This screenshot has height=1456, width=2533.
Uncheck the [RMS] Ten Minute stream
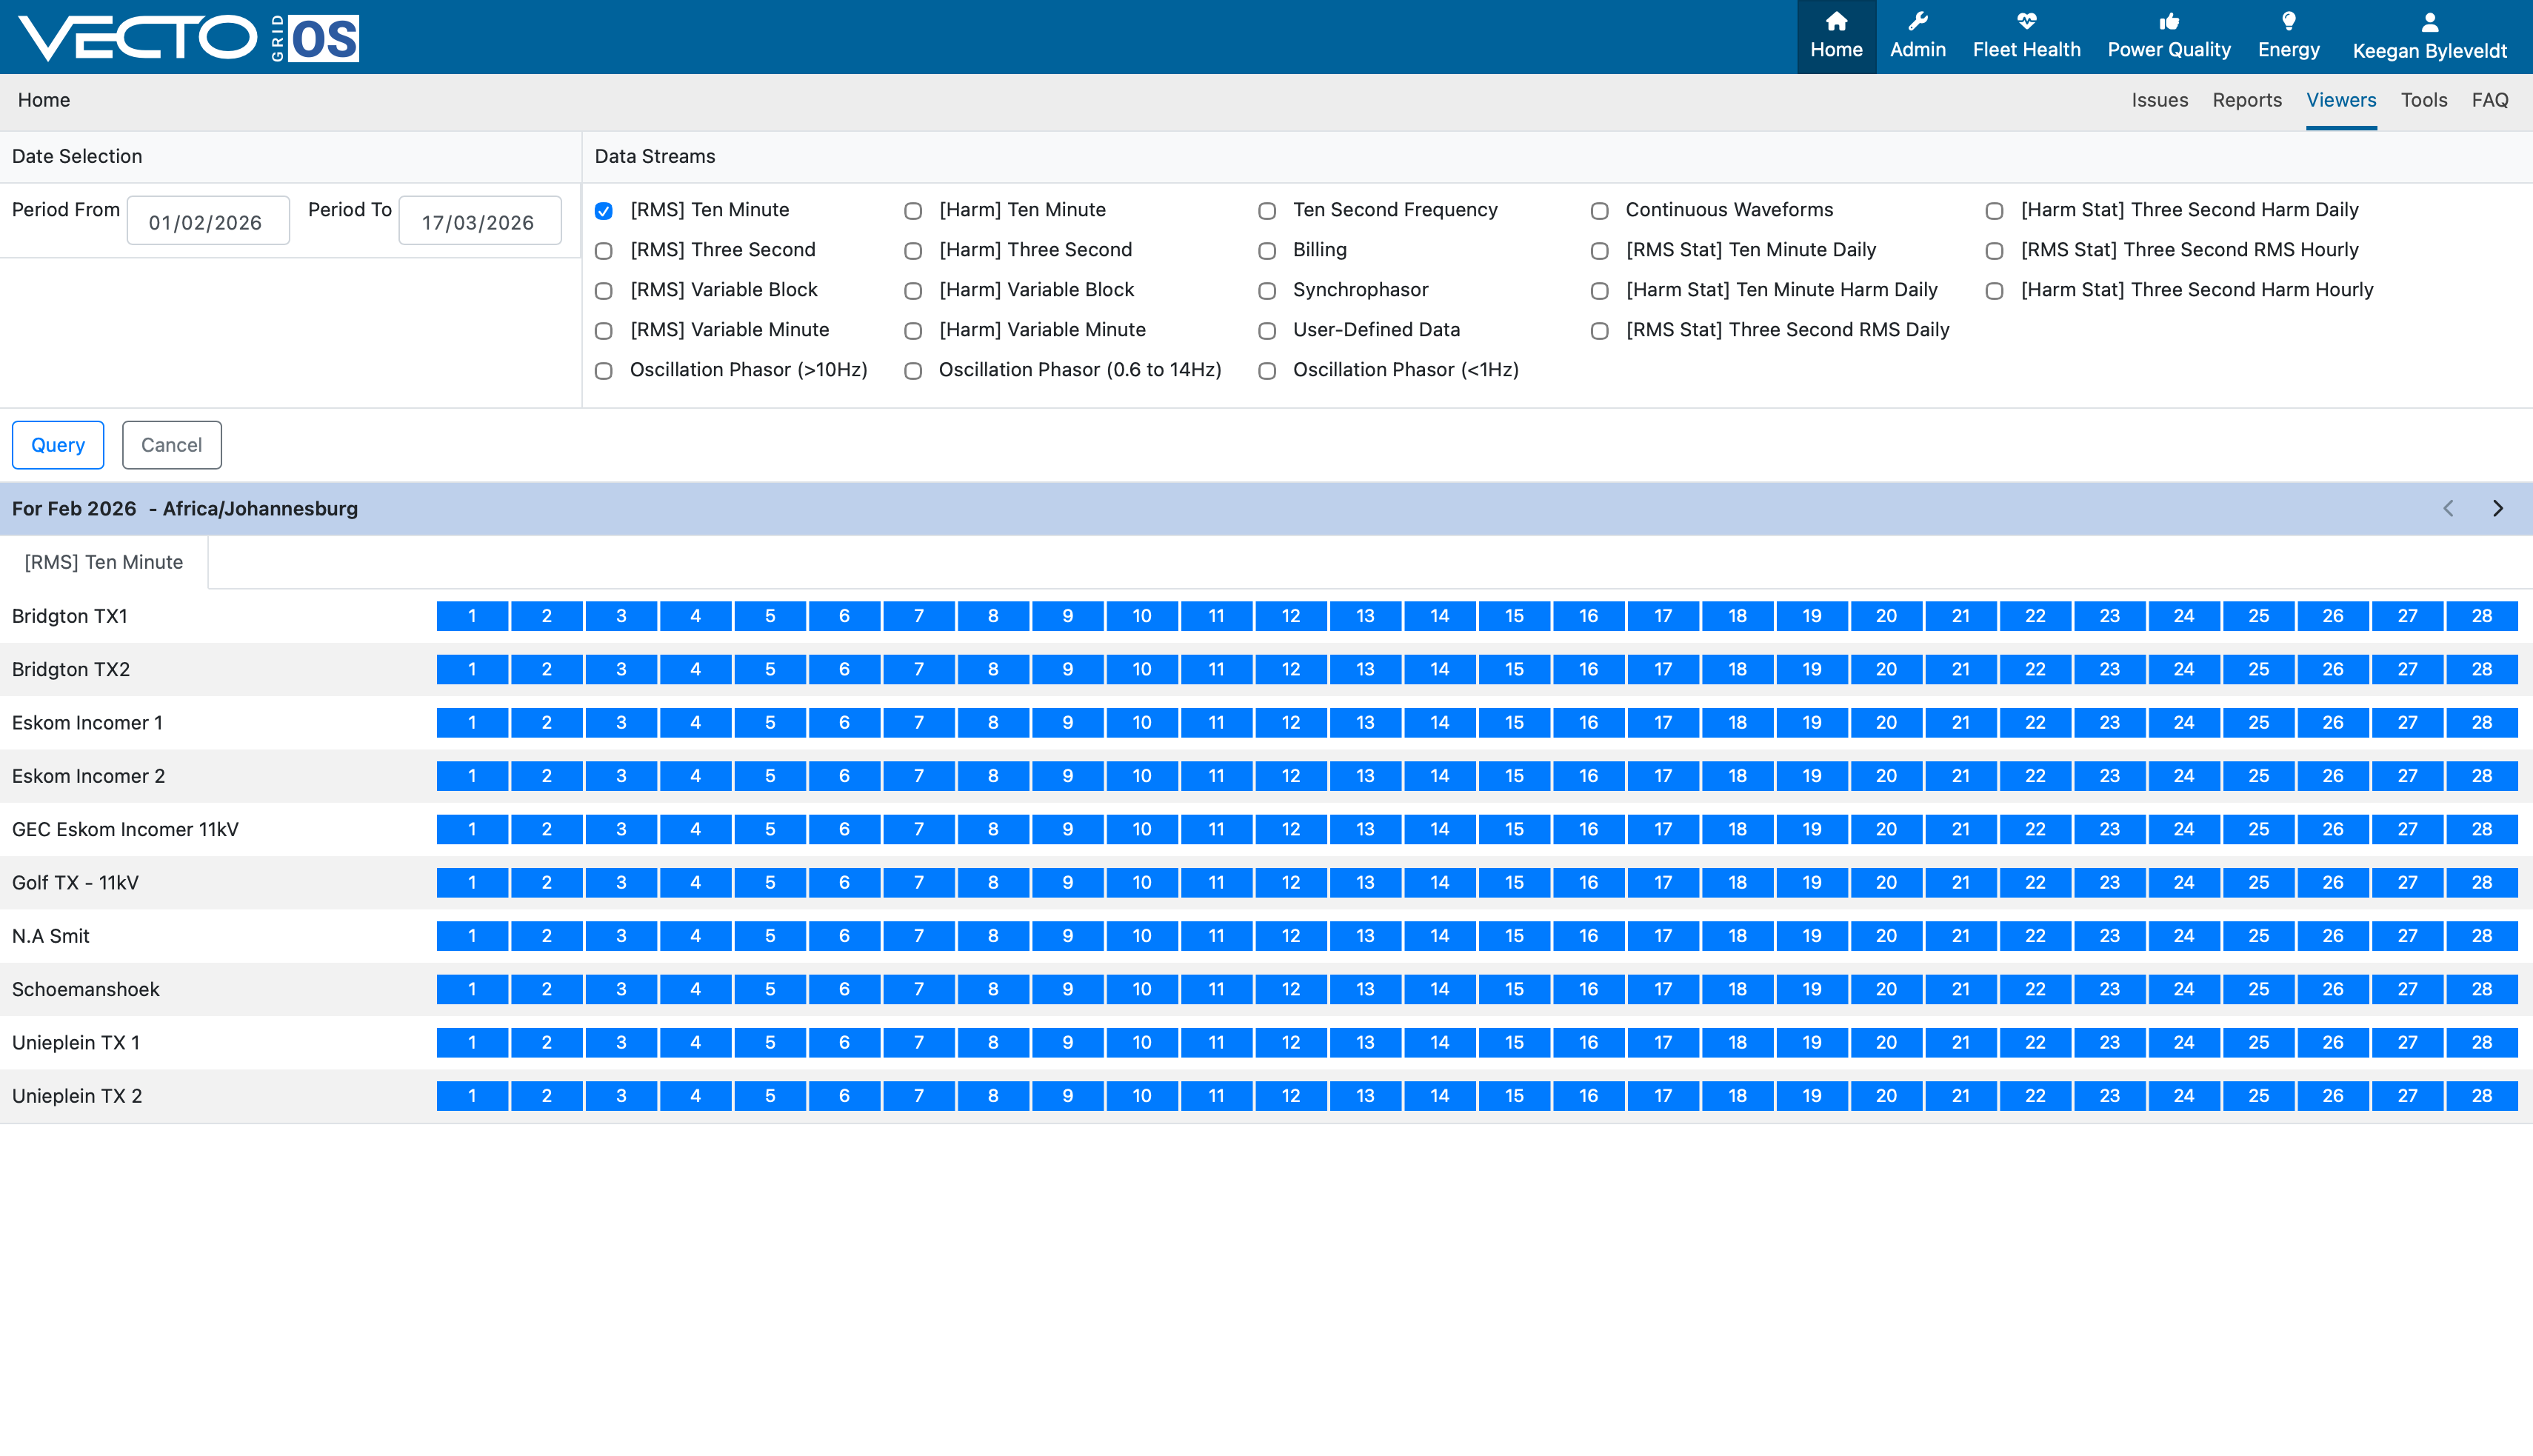[x=603, y=211]
